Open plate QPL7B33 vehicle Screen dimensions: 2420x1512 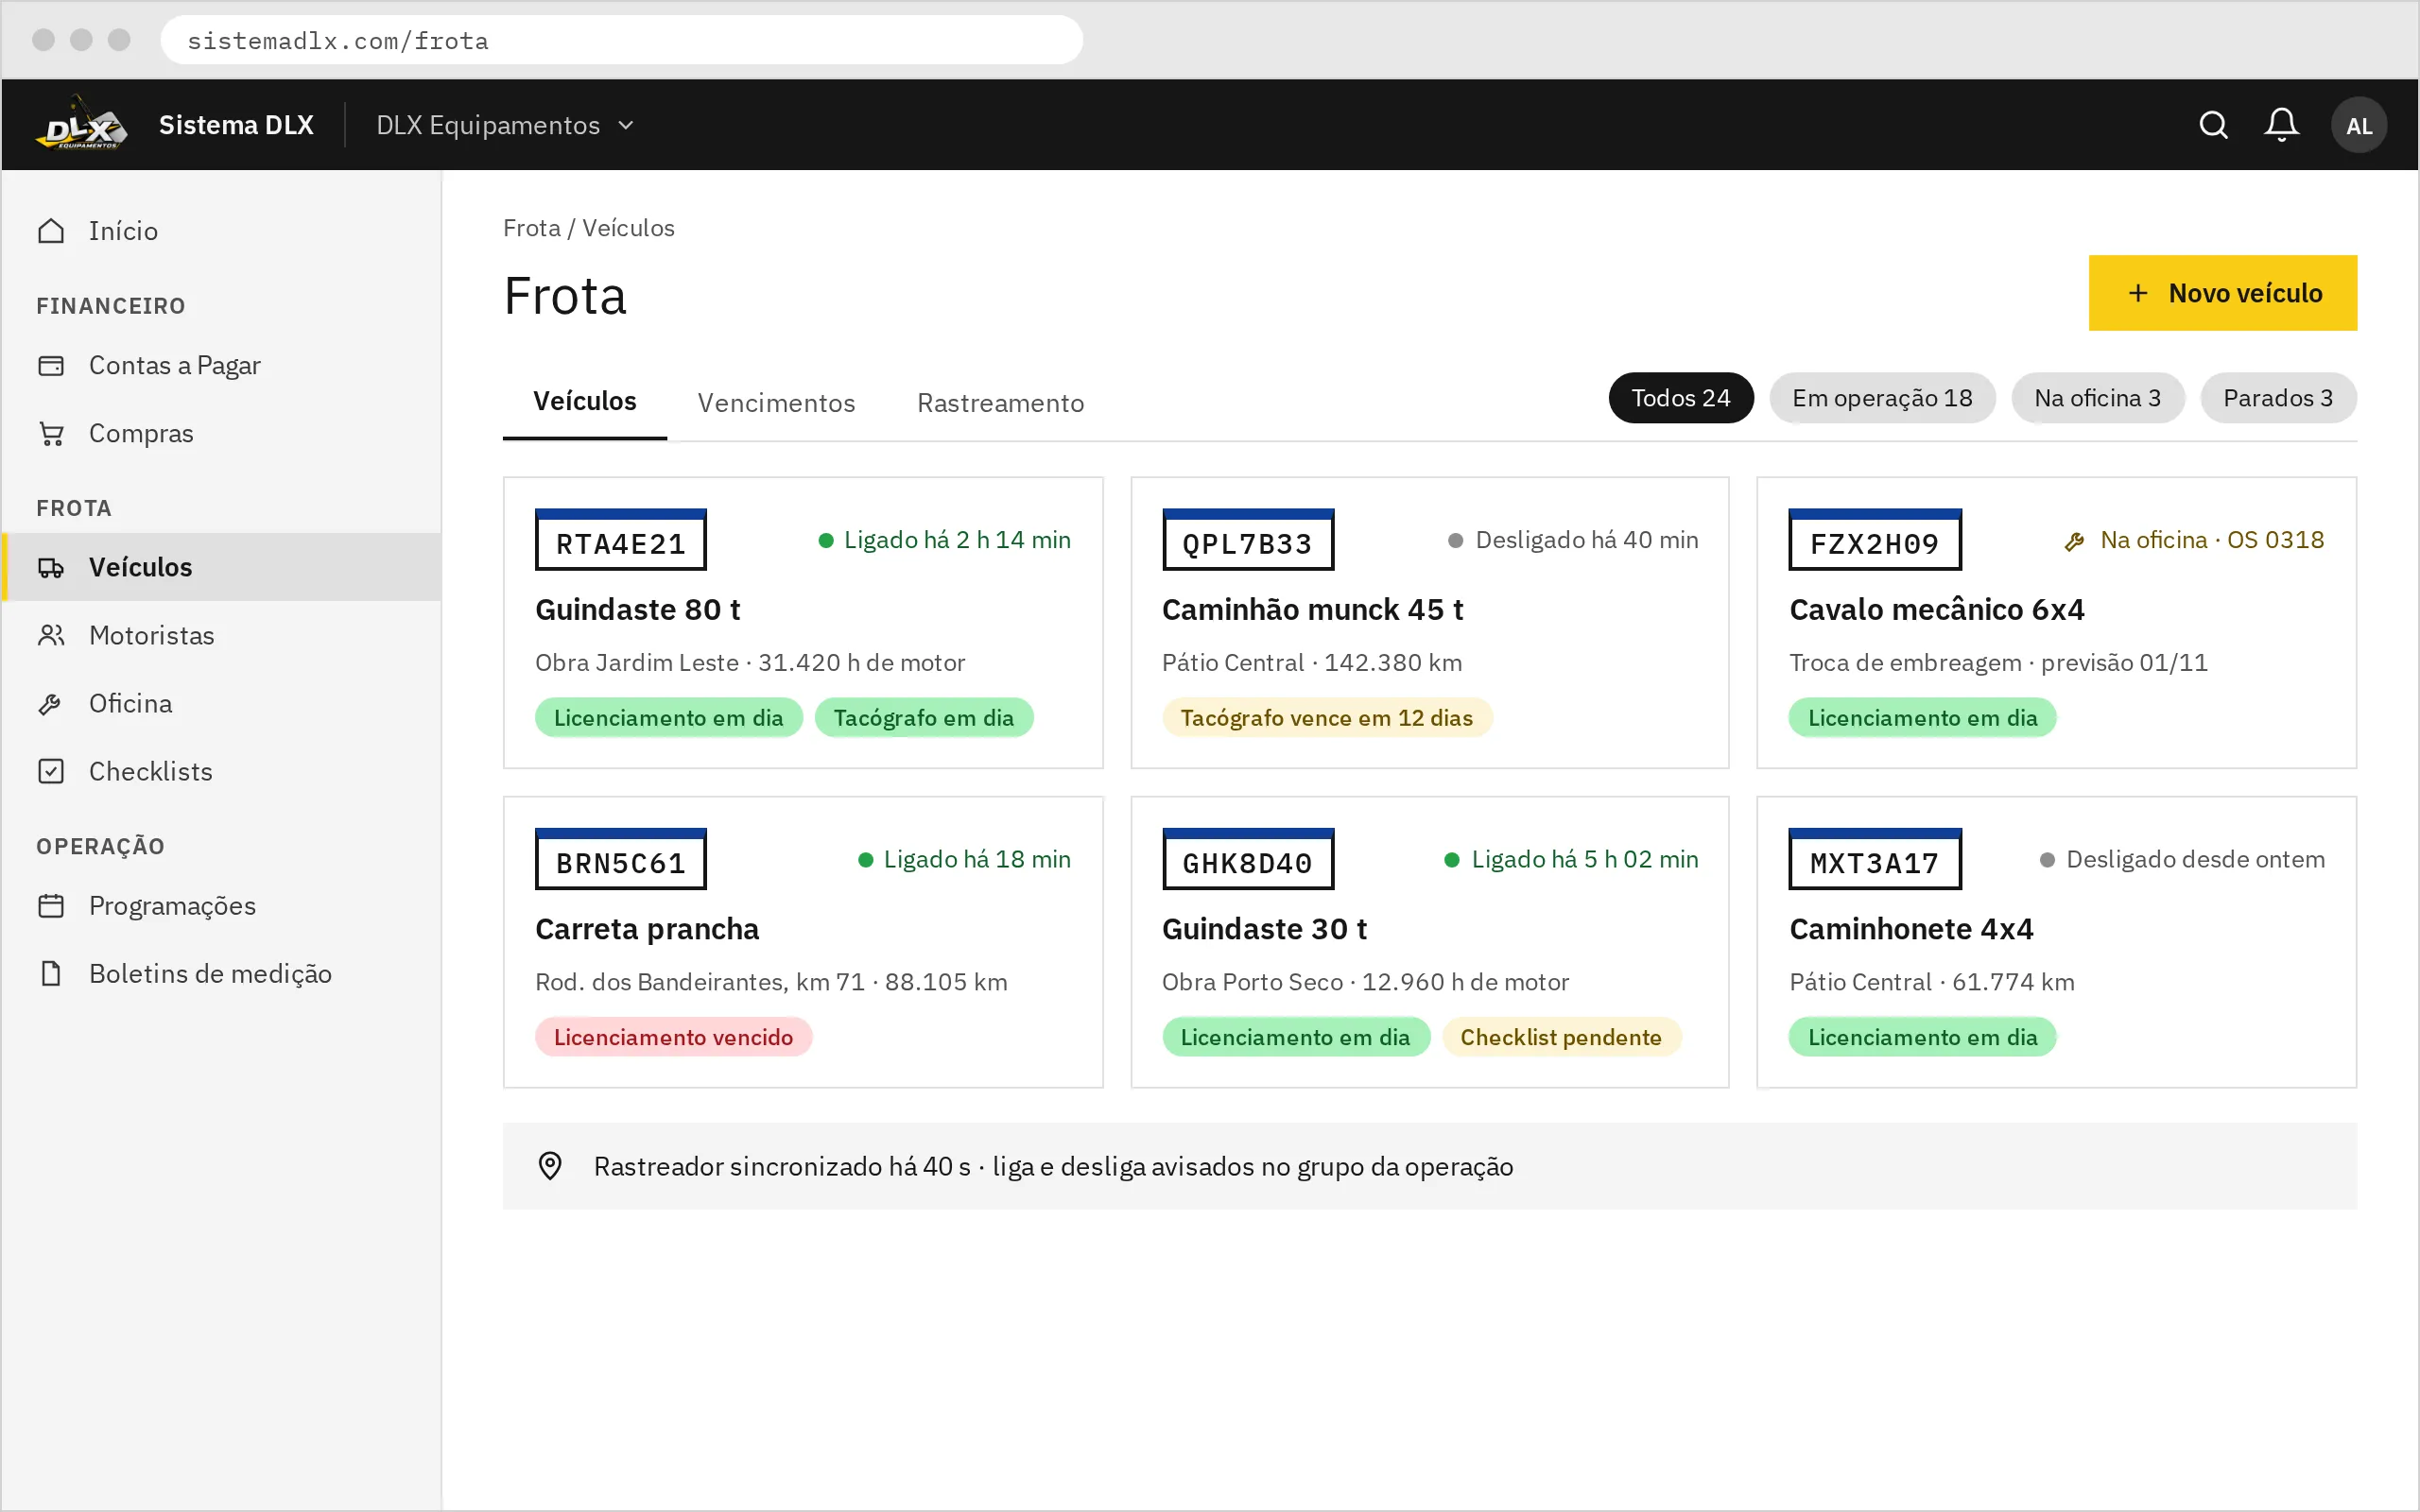pyautogui.click(x=1247, y=540)
